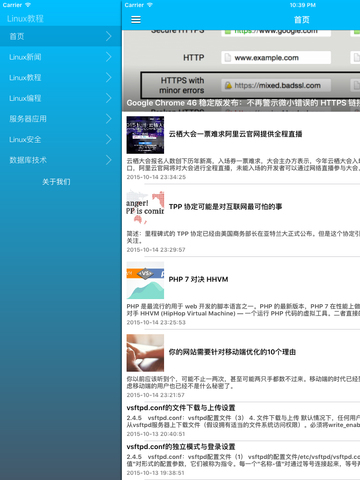Open article 你的网站需要针对移动端优化的10个理由

pos(232,352)
